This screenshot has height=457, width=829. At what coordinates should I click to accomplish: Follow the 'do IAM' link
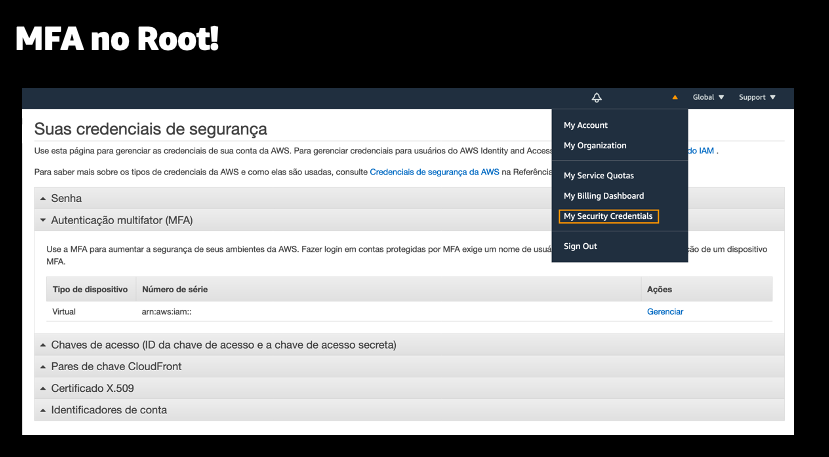tap(701, 151)
